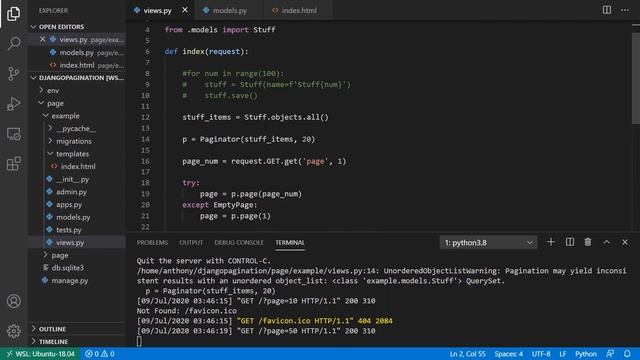Change encoding via UTF-8 status item
640x360 pixels.
pyautogui.click(x=541, y=354)
